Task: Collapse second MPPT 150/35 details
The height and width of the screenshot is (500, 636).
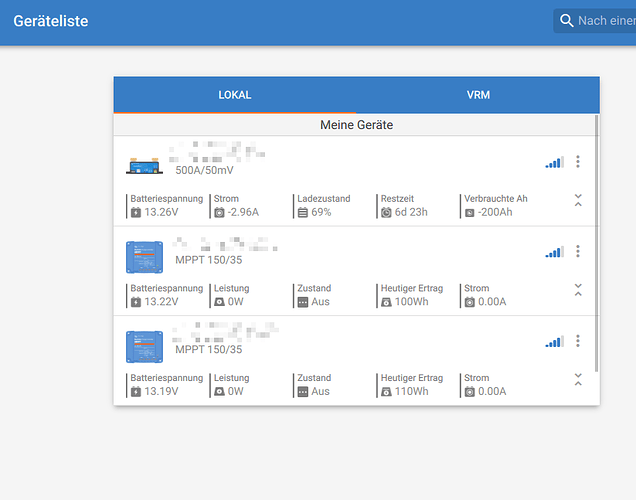Action: tap(578, 380)
